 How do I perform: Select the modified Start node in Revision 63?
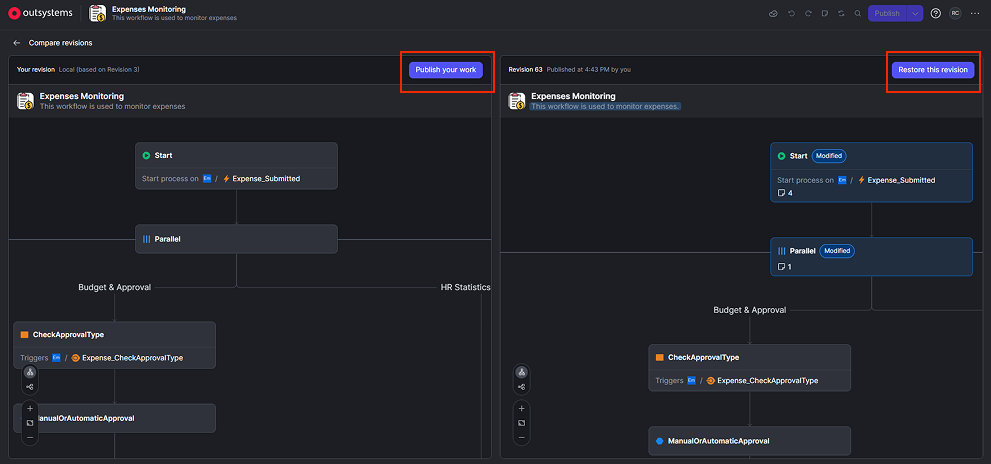871,172
